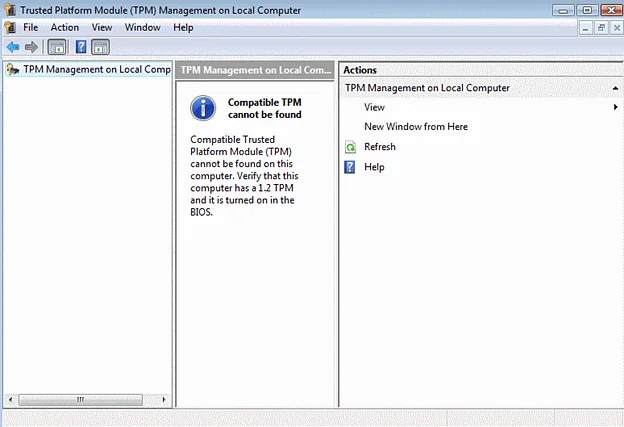Close the inner MDI child window
The height and width of the screenshot is (427, 624).
tap(616, 28)
